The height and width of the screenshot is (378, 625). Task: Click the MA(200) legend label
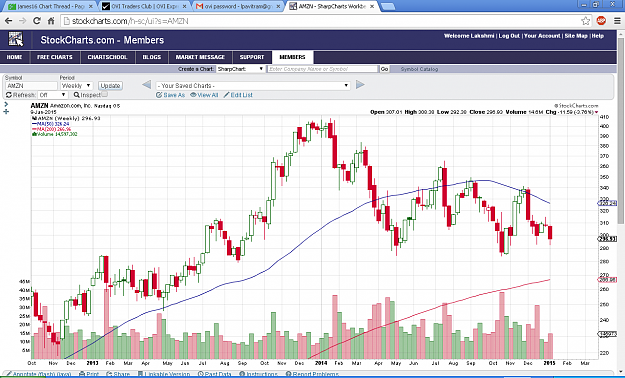51,129
